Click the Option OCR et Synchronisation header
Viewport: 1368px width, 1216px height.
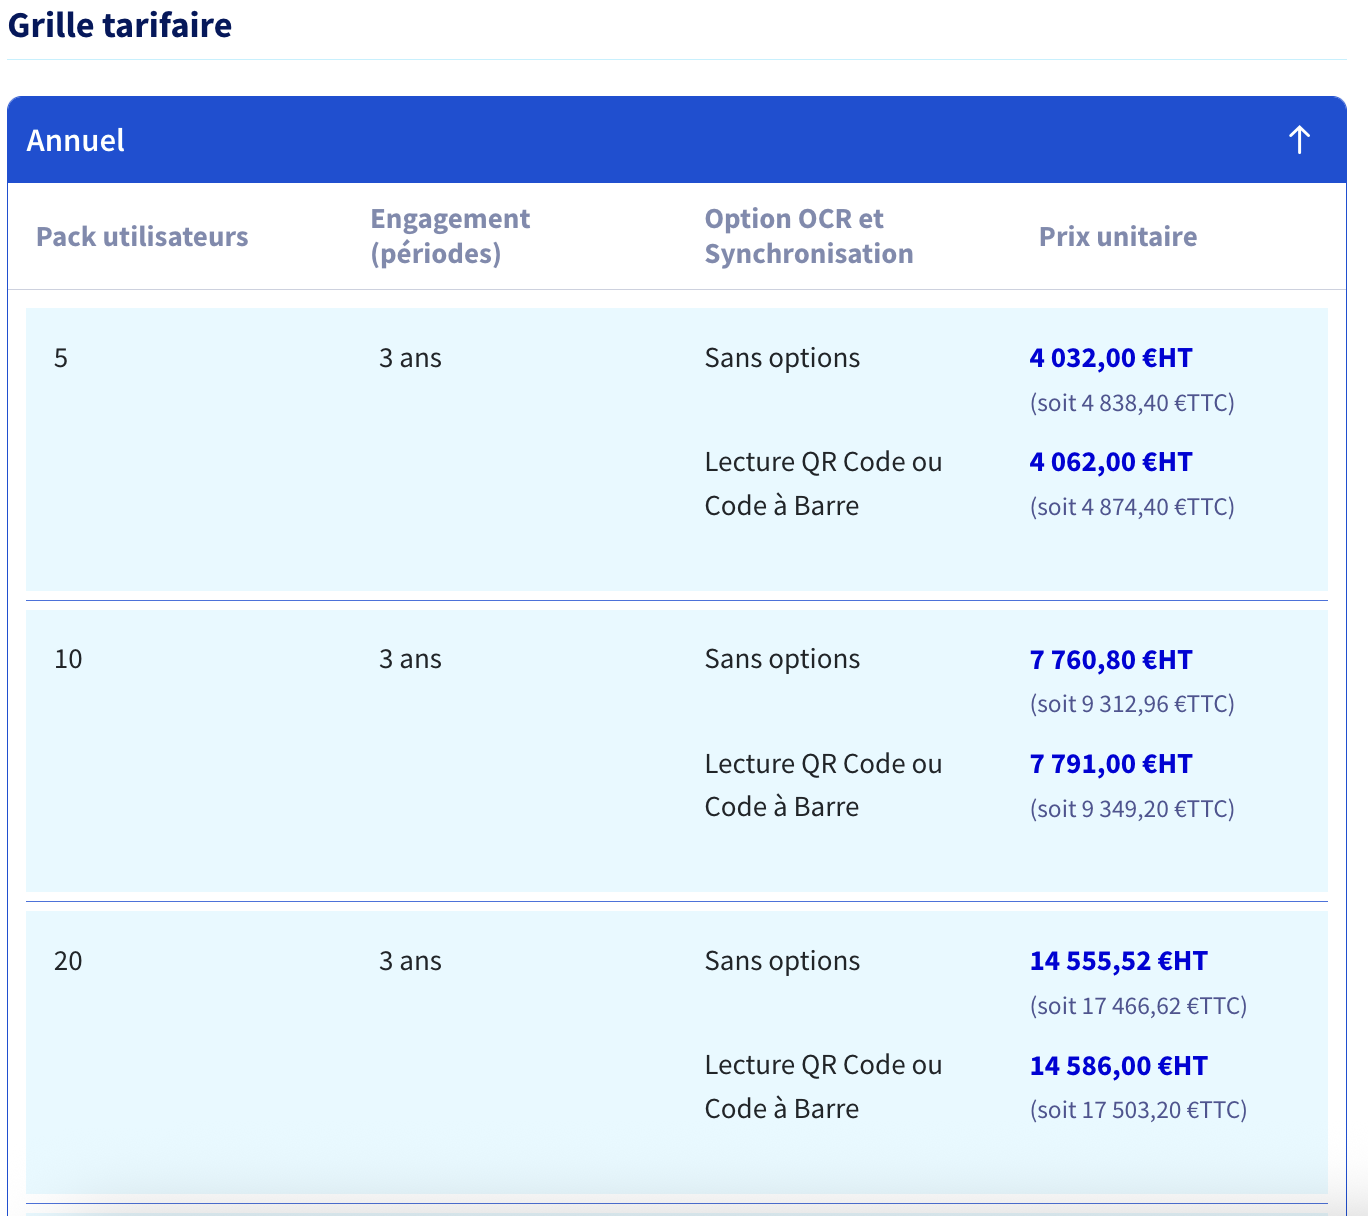809,236
